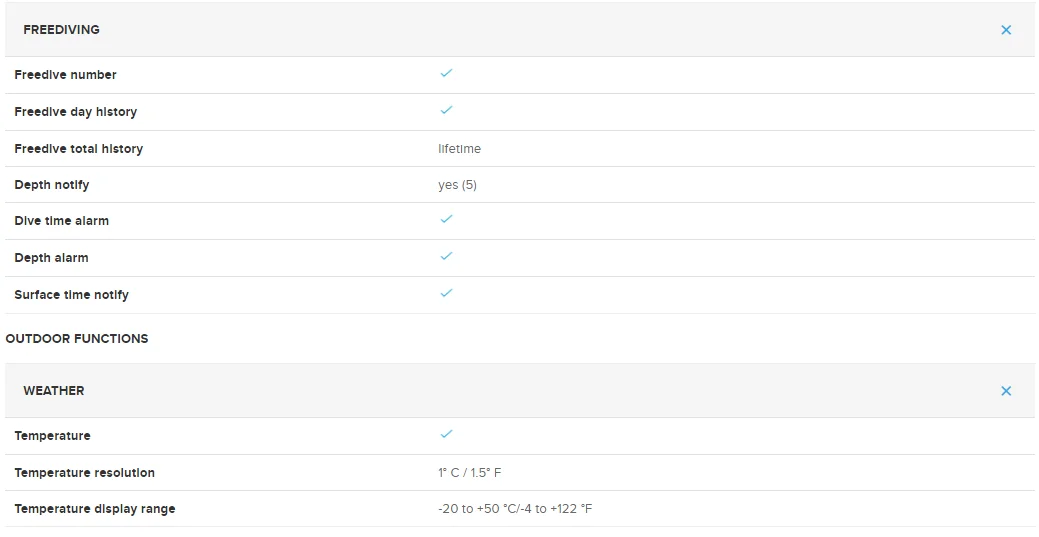The width and height of the screenshot is (1039, 537).
Task: Click the Surface time notify checkmark
Action: click(x=446, y=293)
